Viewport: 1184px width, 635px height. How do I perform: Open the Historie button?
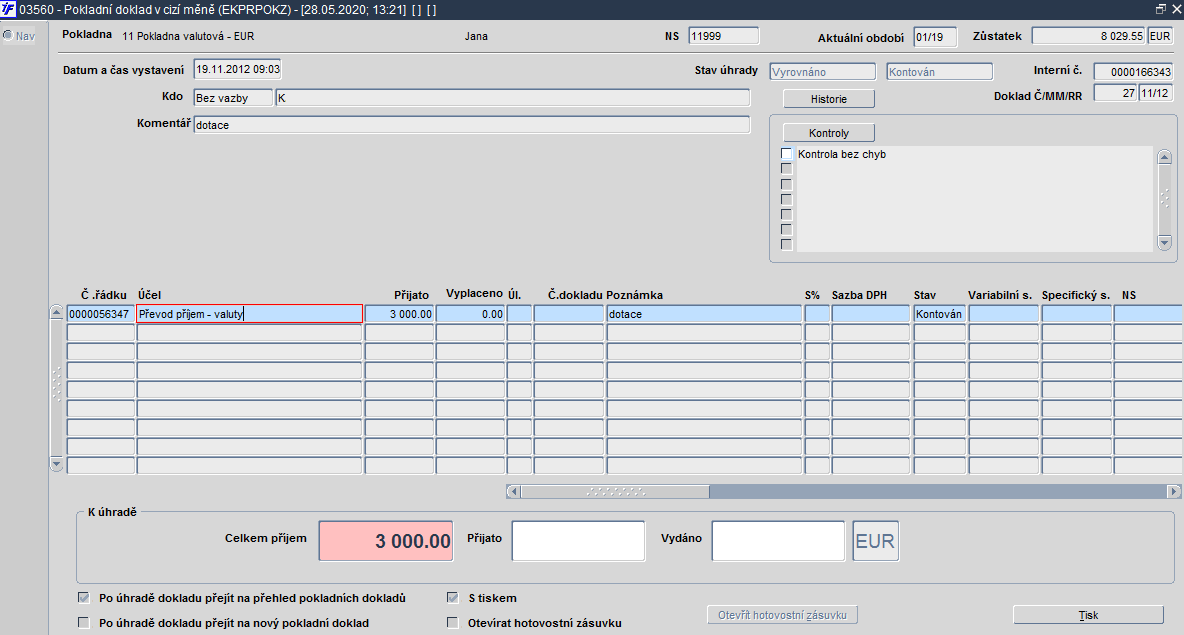point(828,99)
